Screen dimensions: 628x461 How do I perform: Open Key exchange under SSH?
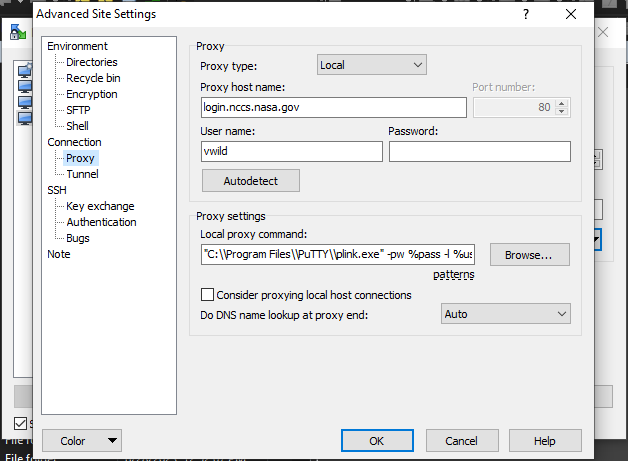[100, 206]
